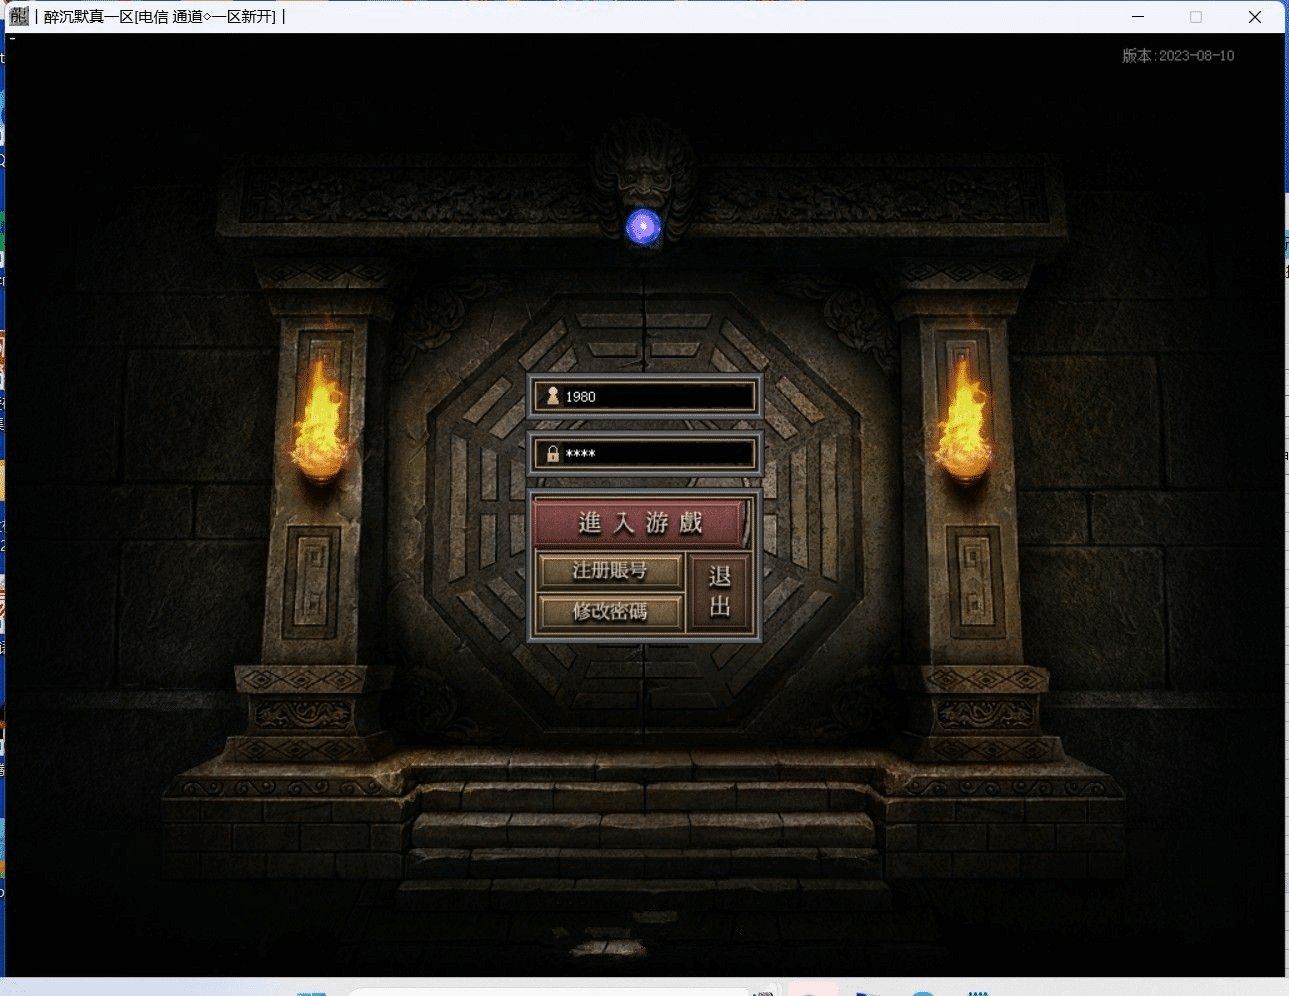This screenshot has height=996, width=1289.
Task: Click the carved panel on left pillar
Action: 313,582
